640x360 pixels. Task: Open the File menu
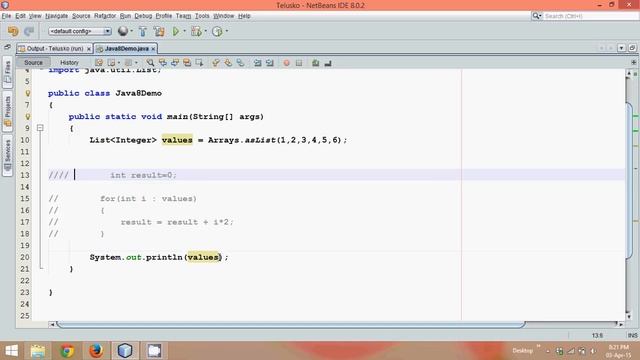(x=6, y=16)
